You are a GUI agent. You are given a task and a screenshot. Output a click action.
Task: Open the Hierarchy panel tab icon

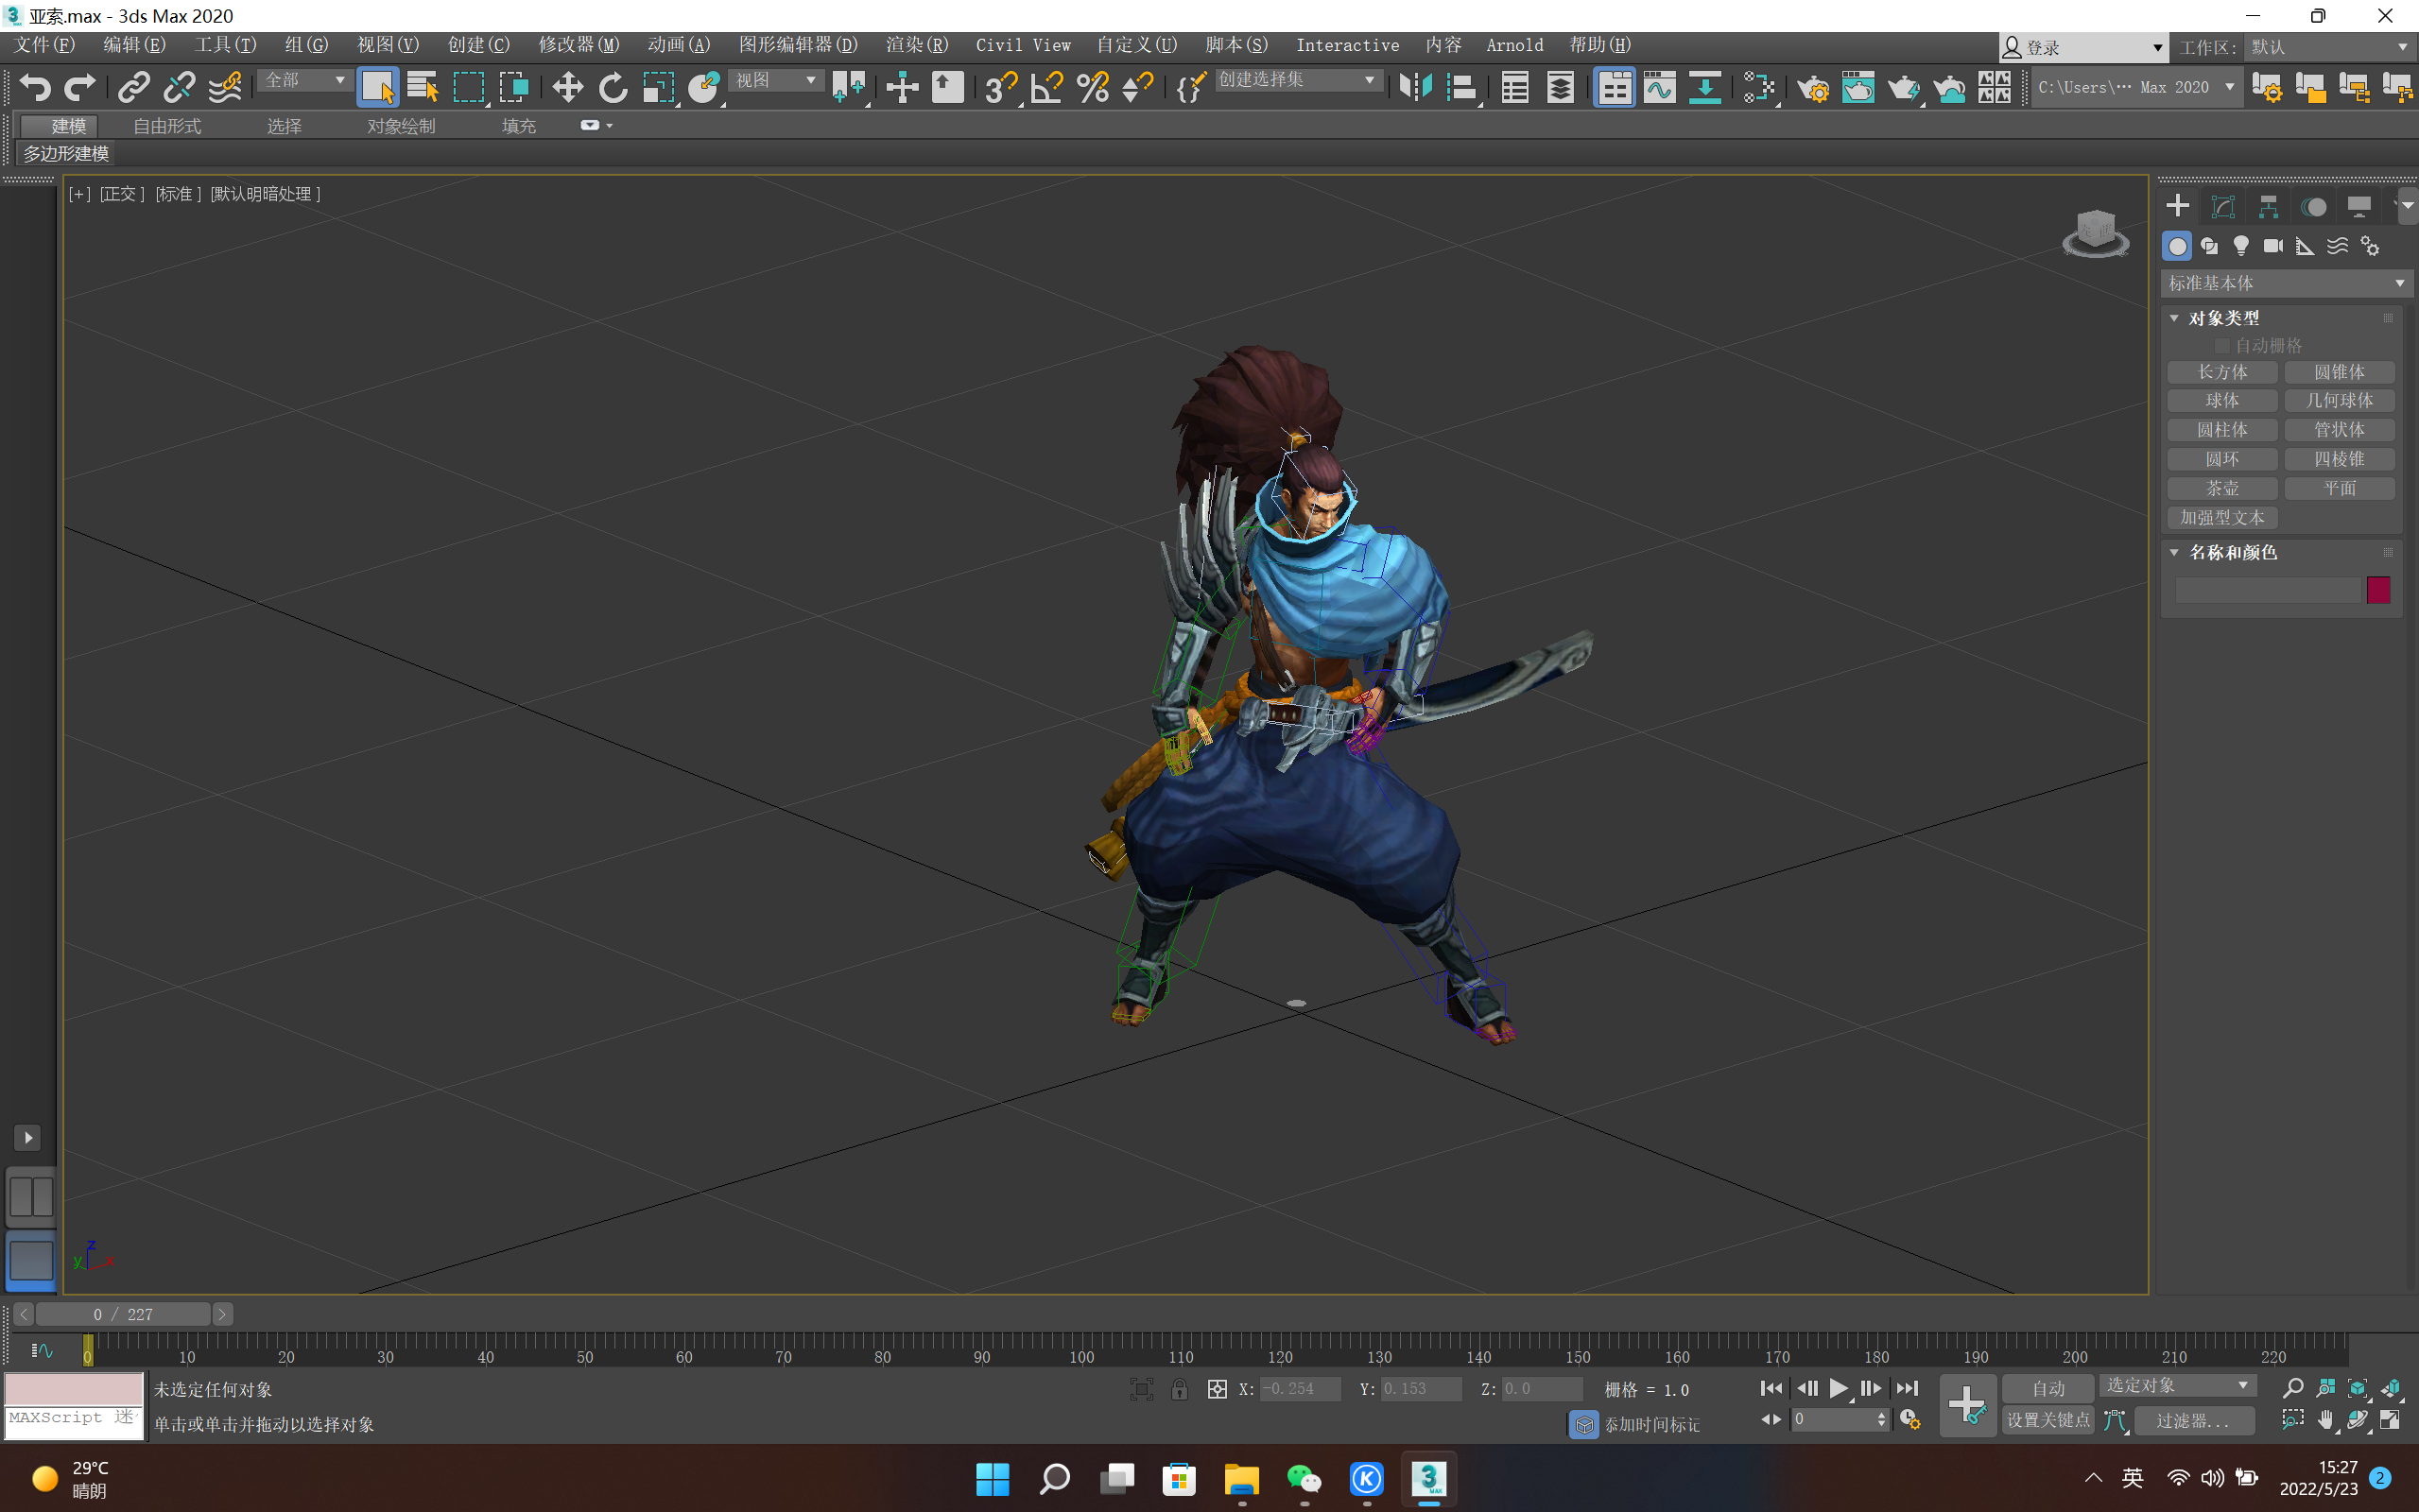click(2269, 207)
